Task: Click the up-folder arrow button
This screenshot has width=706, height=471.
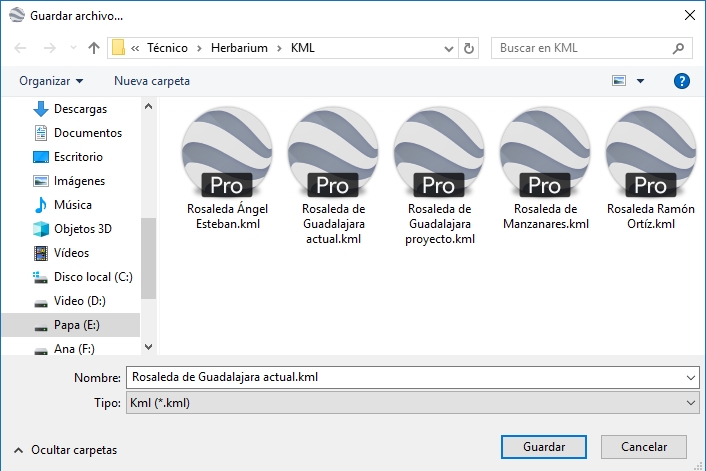Action: pos(94,47)
